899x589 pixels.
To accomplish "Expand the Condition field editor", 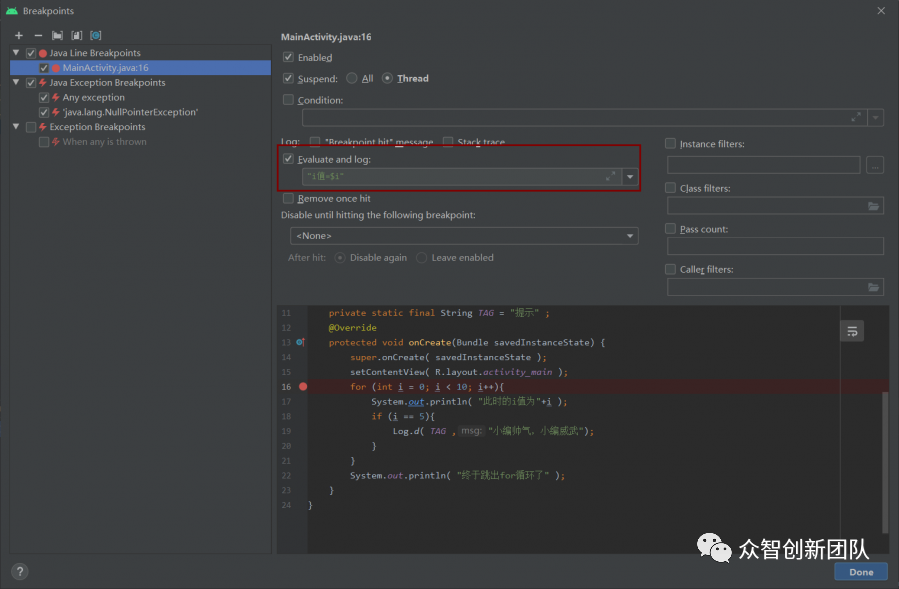I will tap(856, 117).
